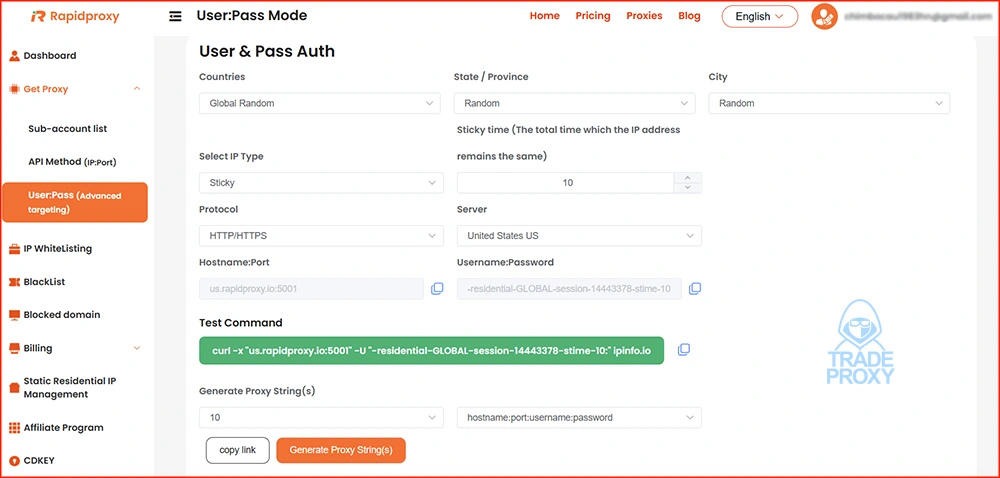Viewport: 1000px width, 478px height.
Task: Click the Generate Proxy String(s) button
Action: pyautogui.click(x=341, y=451)
